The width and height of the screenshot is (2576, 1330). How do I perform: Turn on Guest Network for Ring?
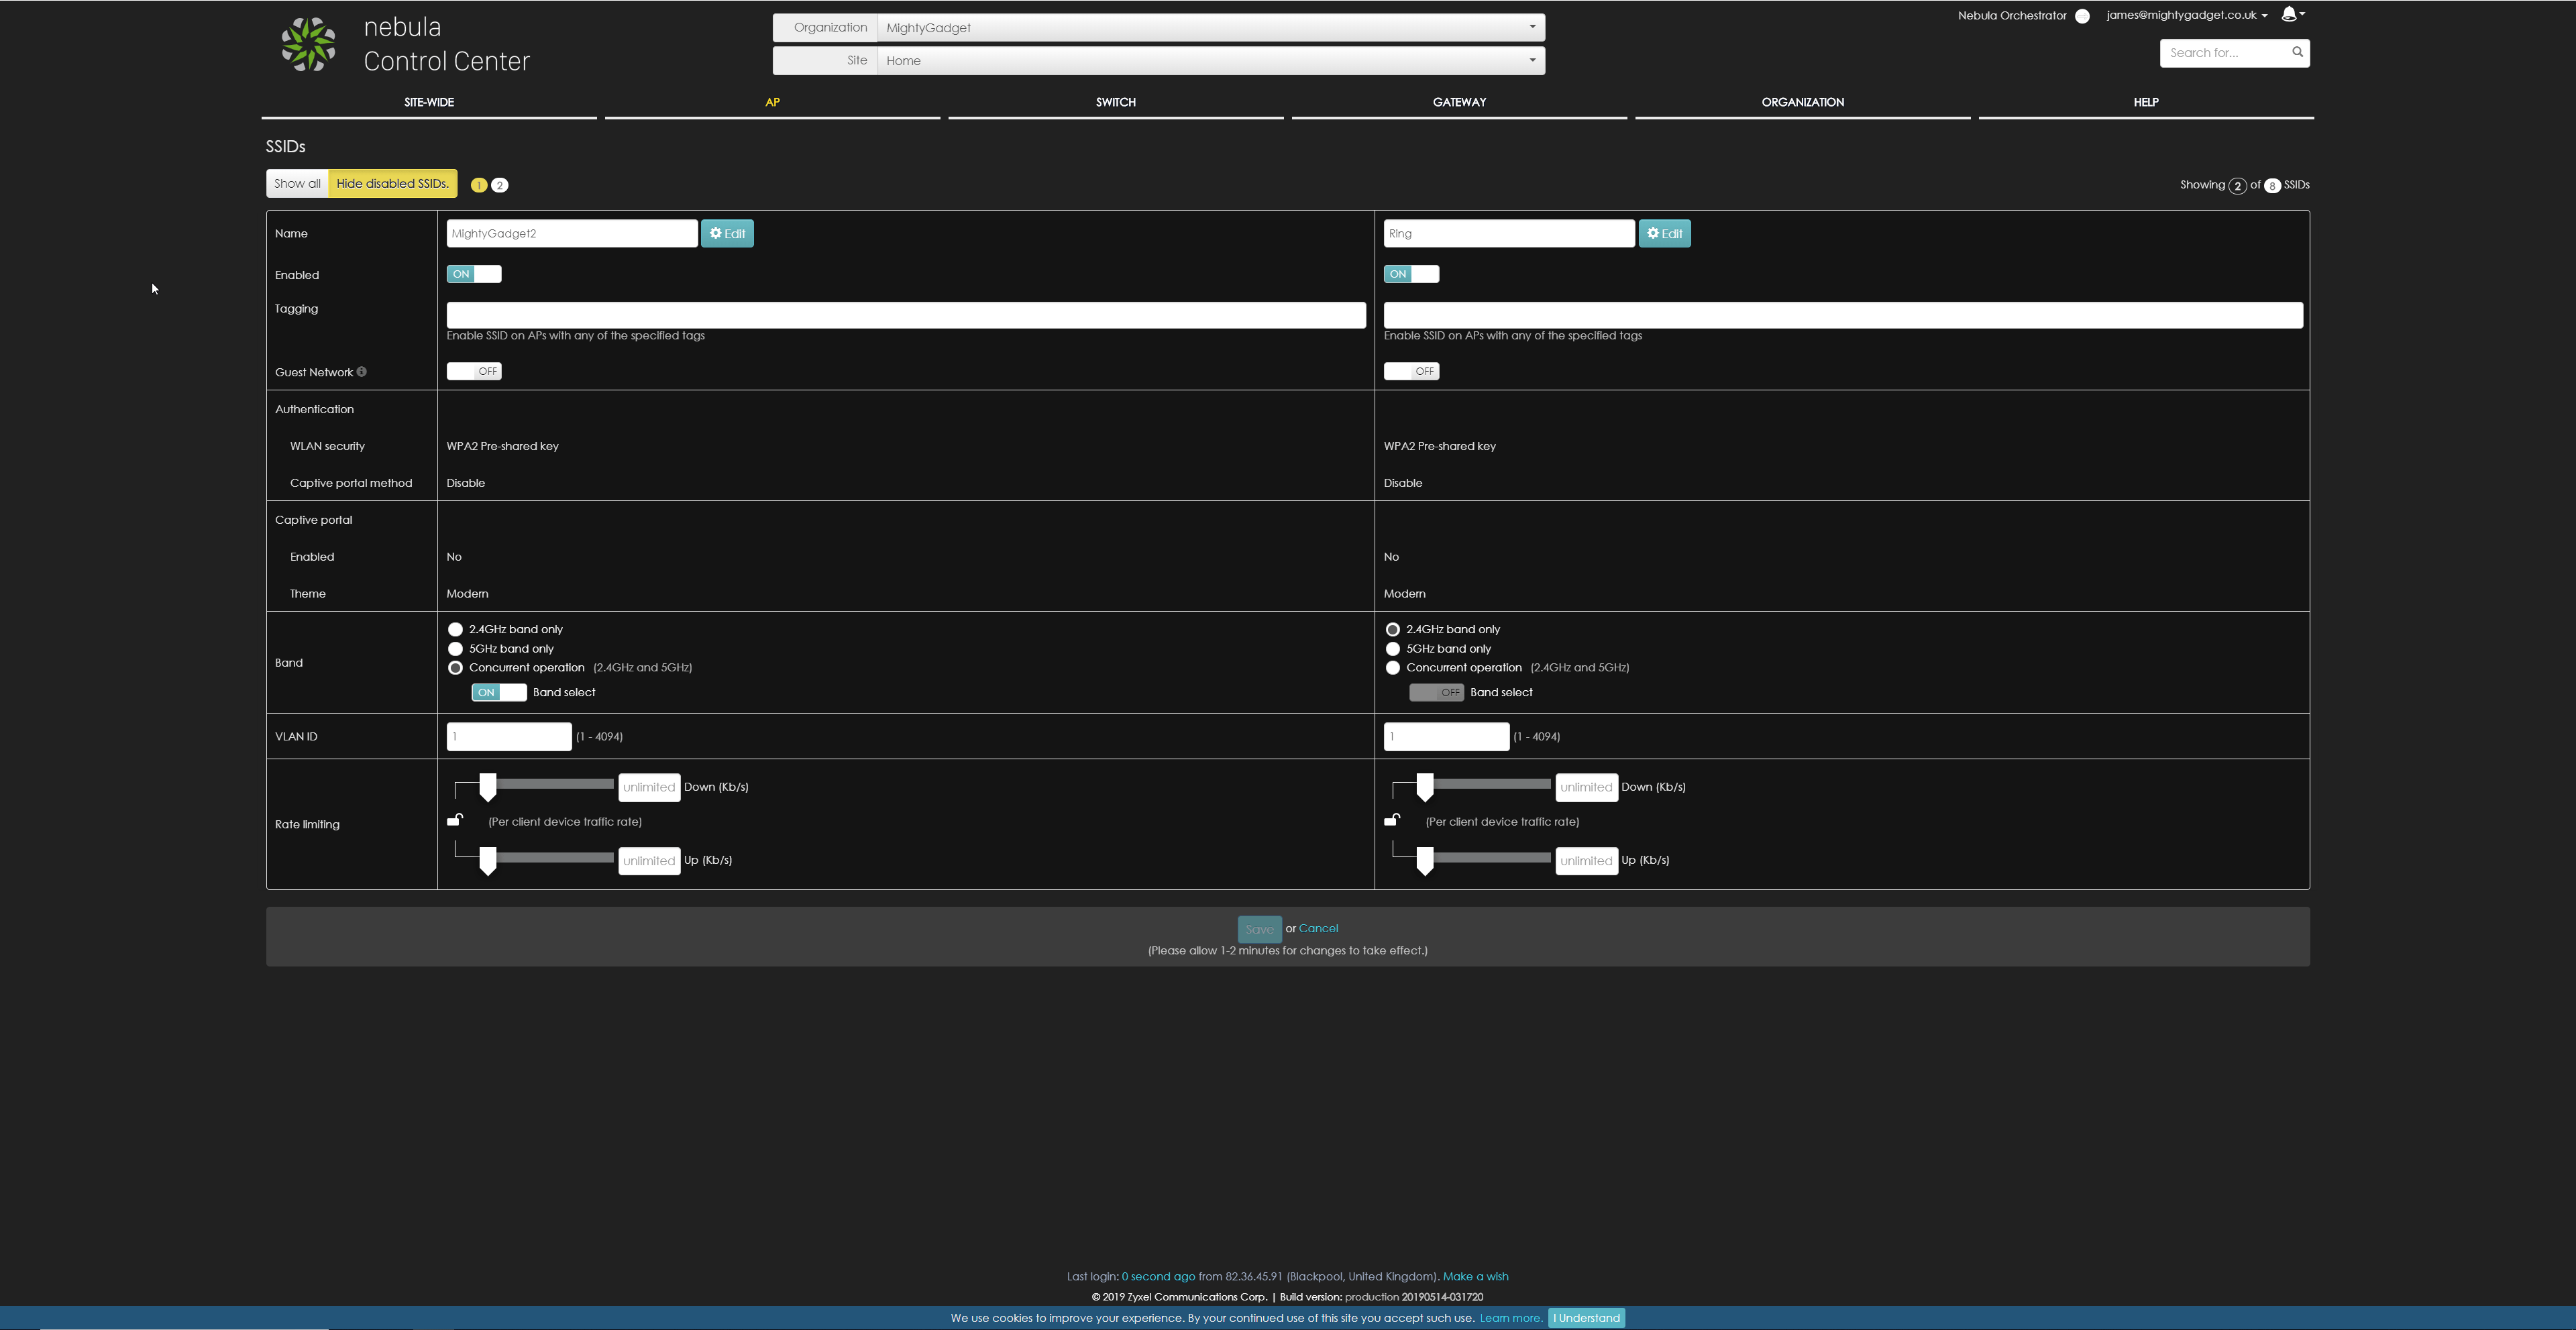point(1411,371)
